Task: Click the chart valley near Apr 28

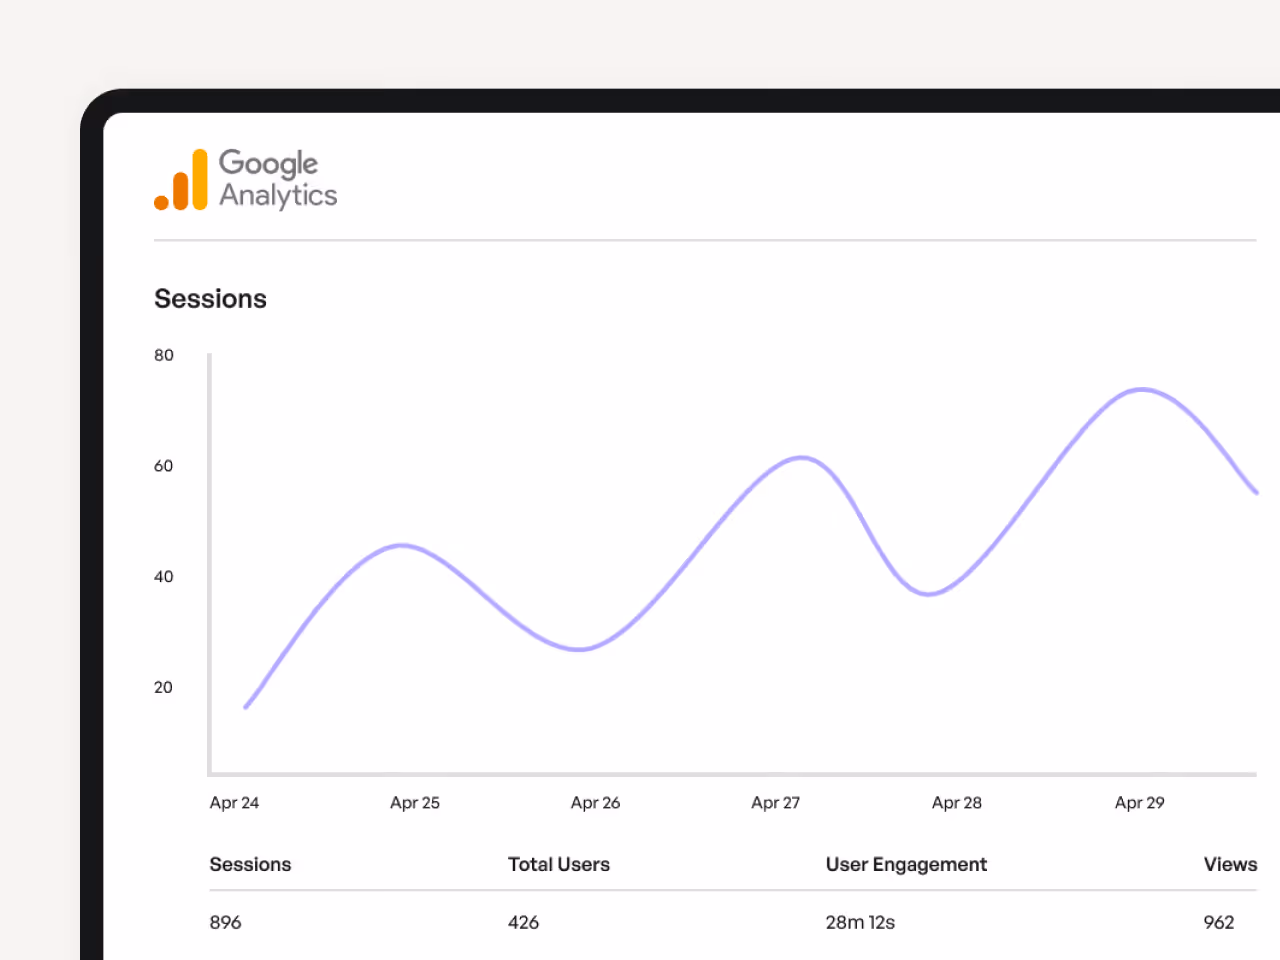Action: 928,592
